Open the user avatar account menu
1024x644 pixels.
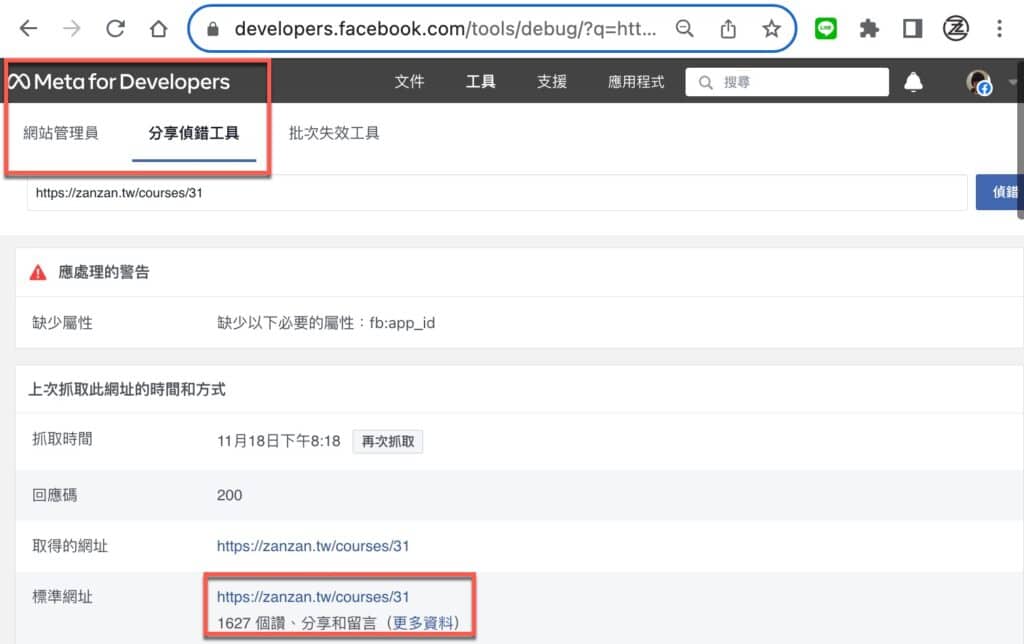click(979, 82)
